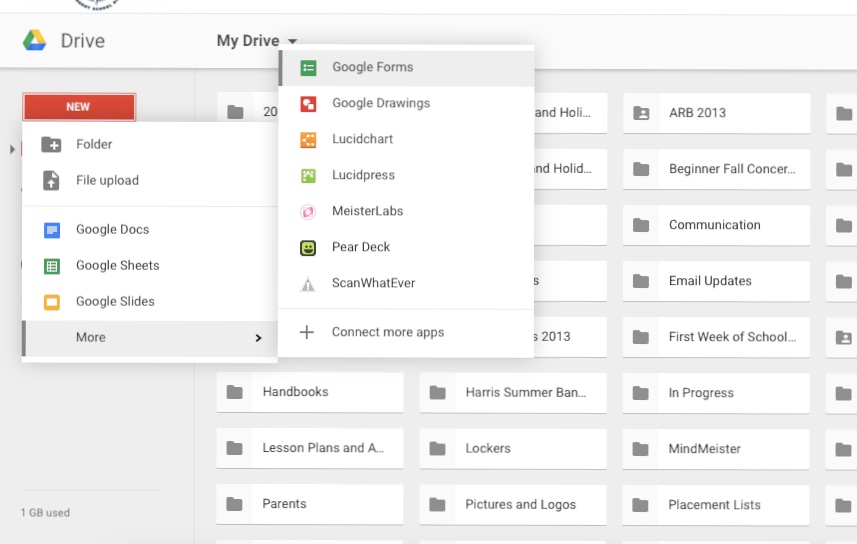Choose MeisterLabs from the submenu
This screenshot has width=857, height=544.
(x=406, y=212)
